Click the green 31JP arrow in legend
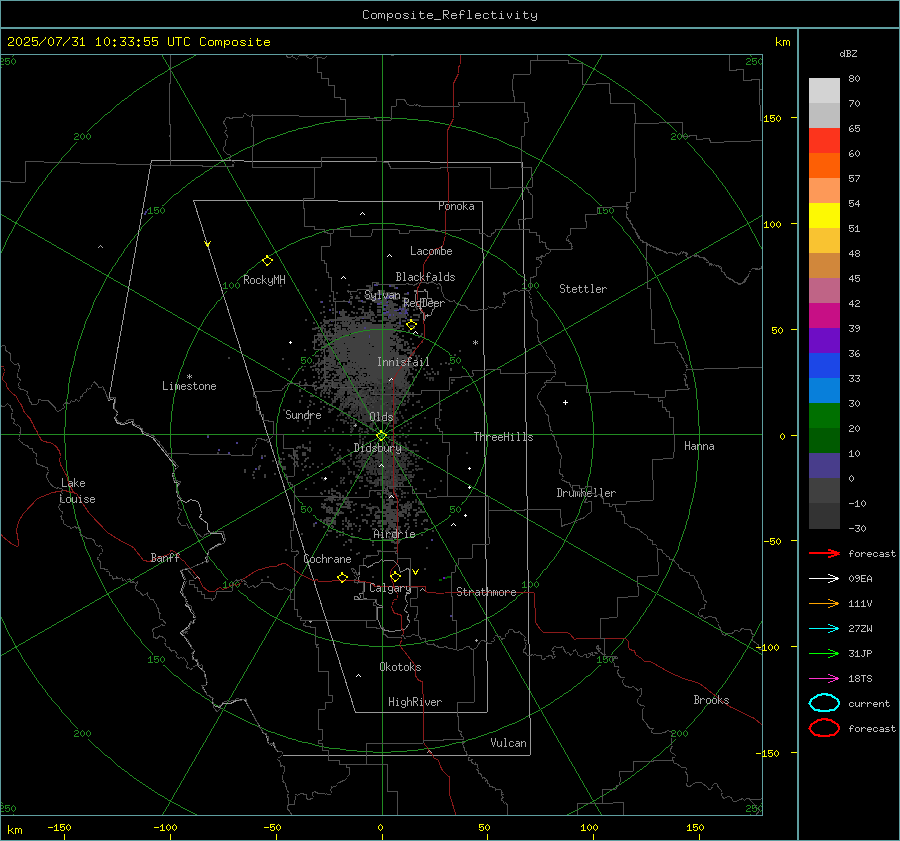 [x=824, y=653]
